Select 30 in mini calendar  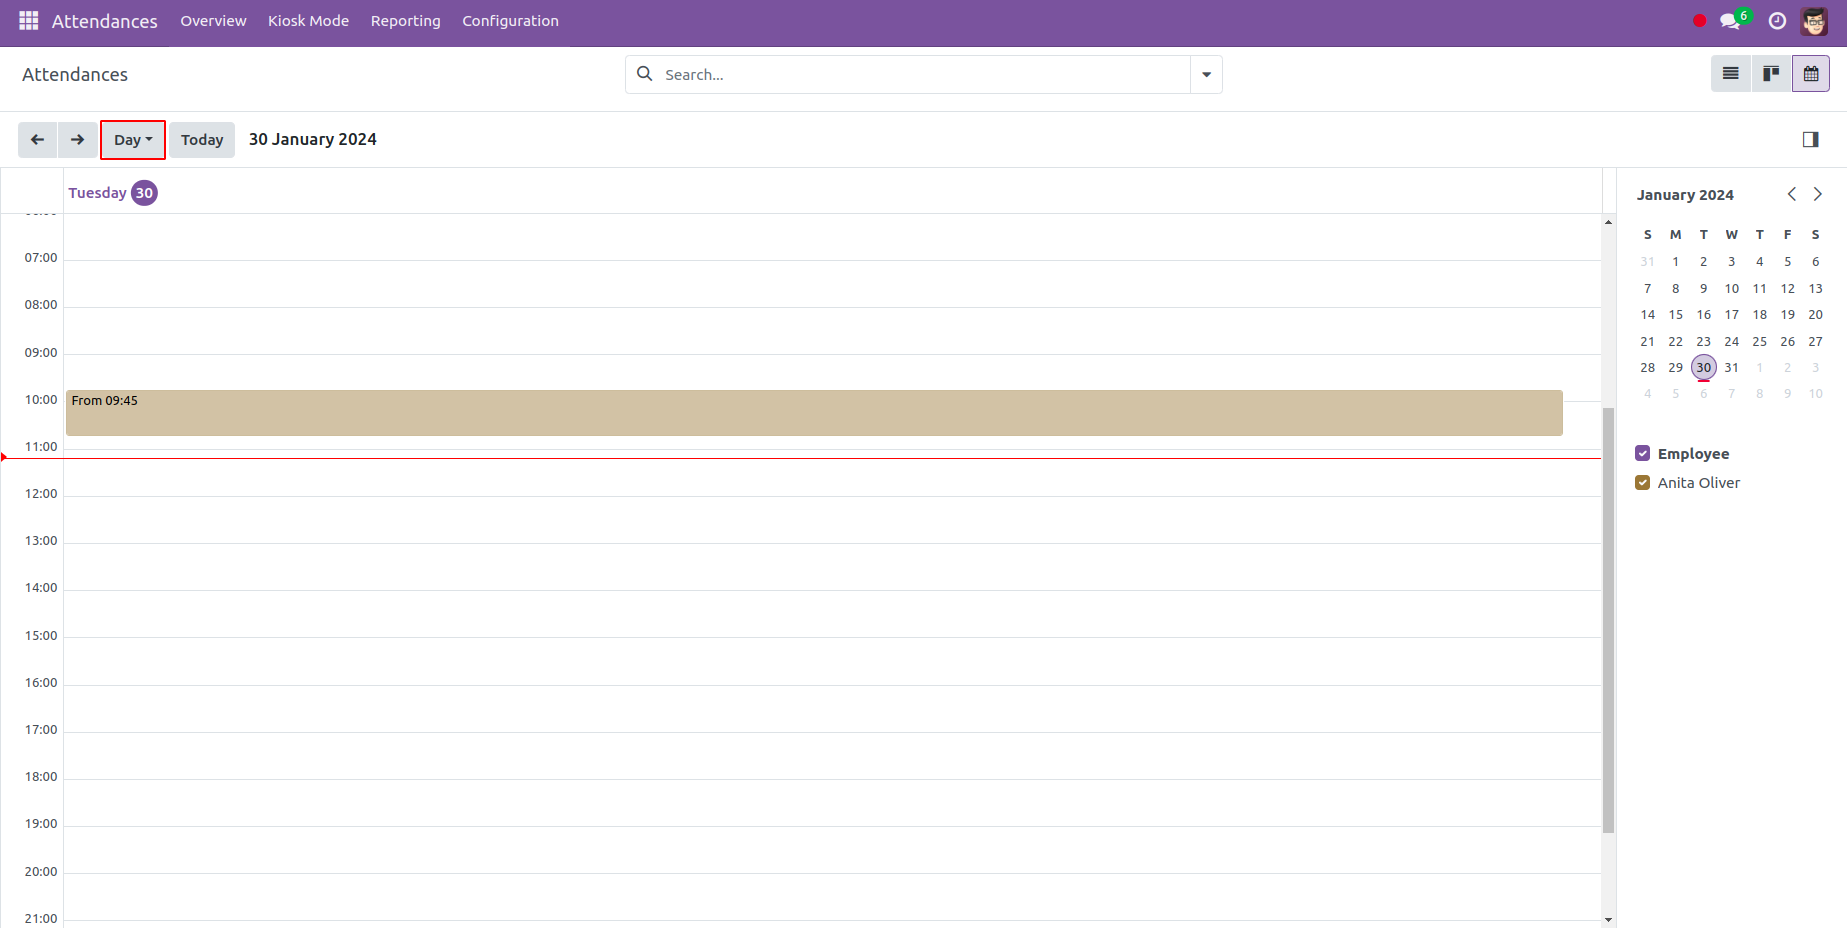click(x=1703, y=368)
